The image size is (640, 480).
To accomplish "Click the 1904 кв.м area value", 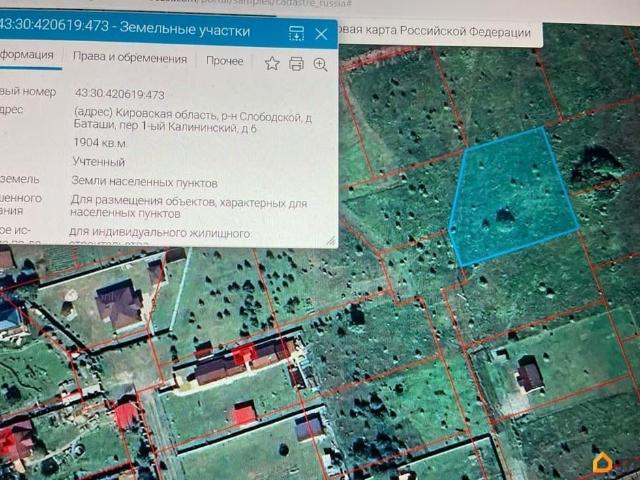I will pyautogui.click(x=100, y=143).
